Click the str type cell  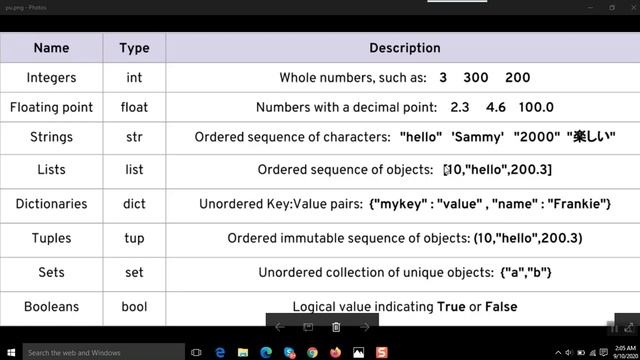[134, 137]
